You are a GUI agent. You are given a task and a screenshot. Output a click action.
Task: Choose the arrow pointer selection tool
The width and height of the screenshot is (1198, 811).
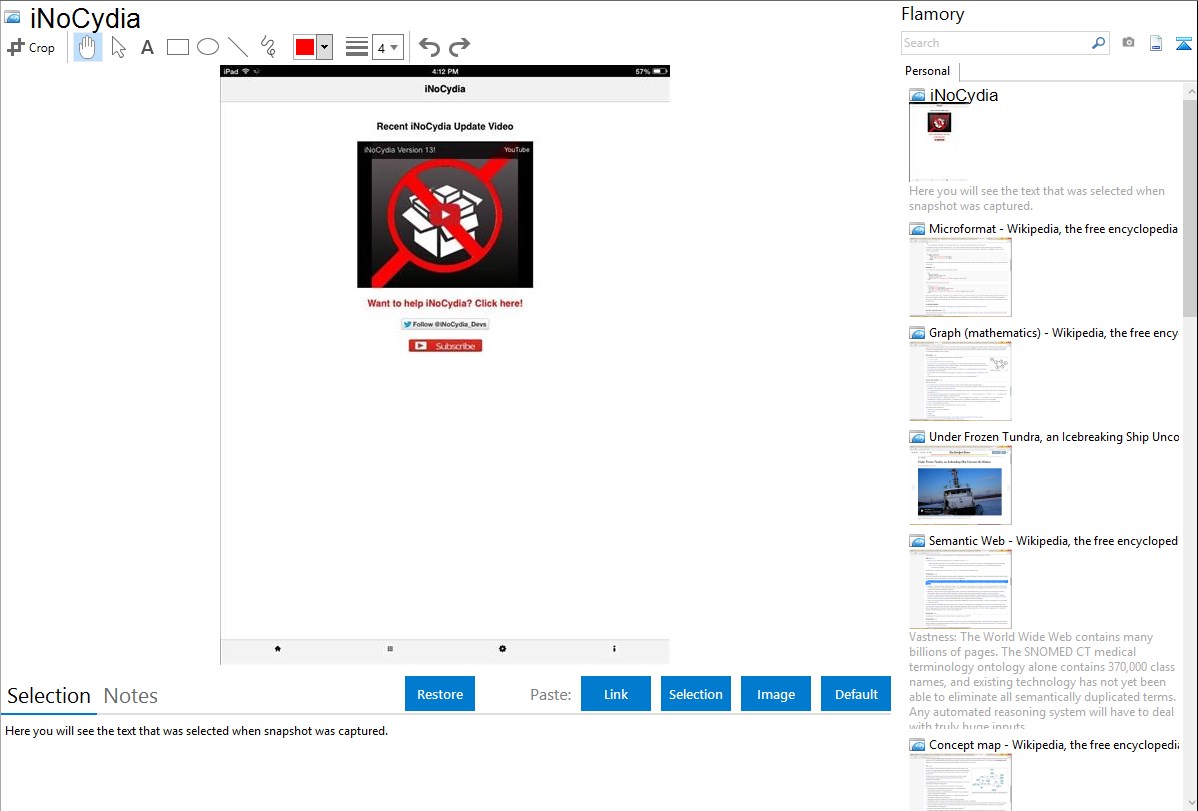118,47
